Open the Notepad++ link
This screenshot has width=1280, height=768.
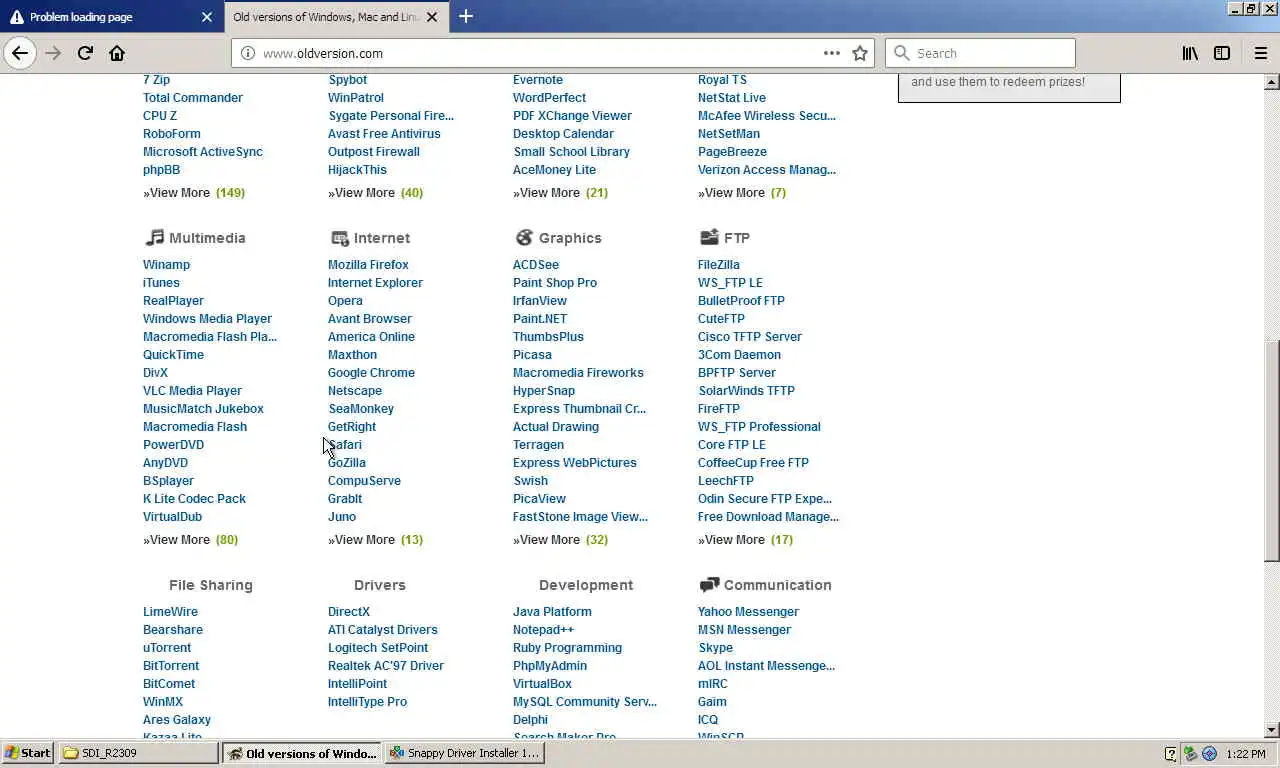(x=543, y=629)
